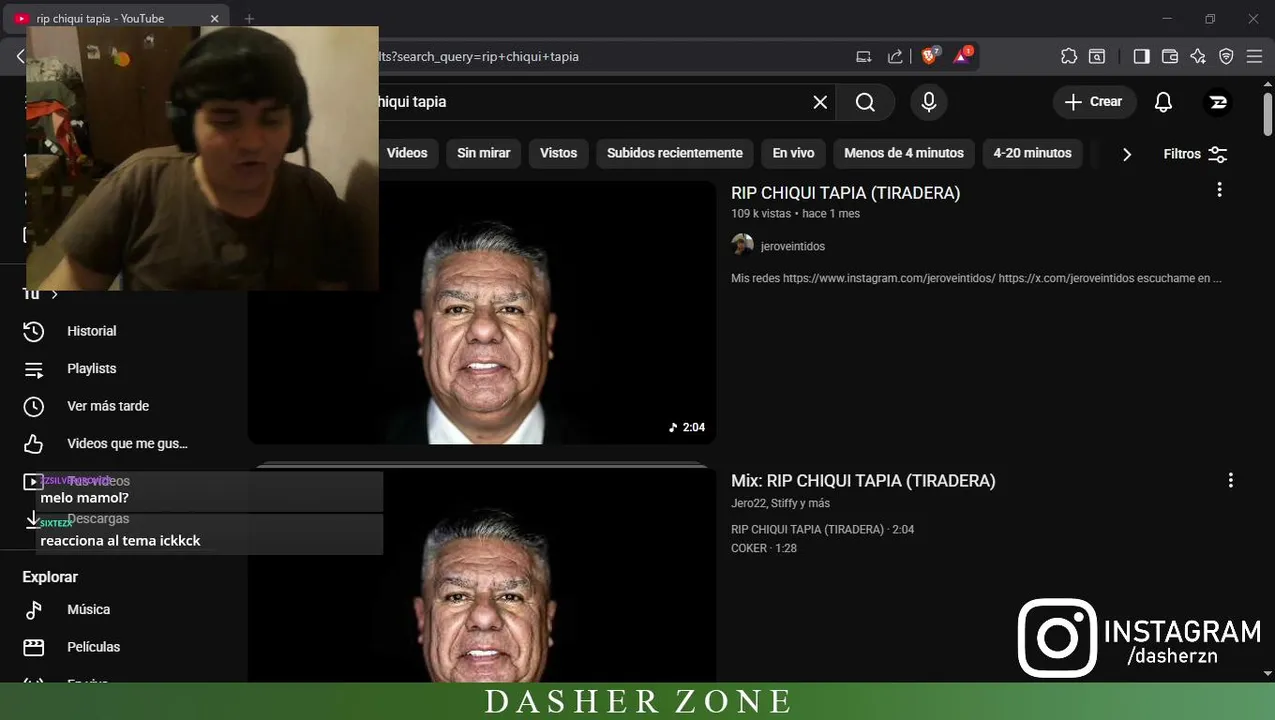Open the Brave VPN shield icon
1275x720 pixels.
pyautogui.click(x=1226, y=57)
